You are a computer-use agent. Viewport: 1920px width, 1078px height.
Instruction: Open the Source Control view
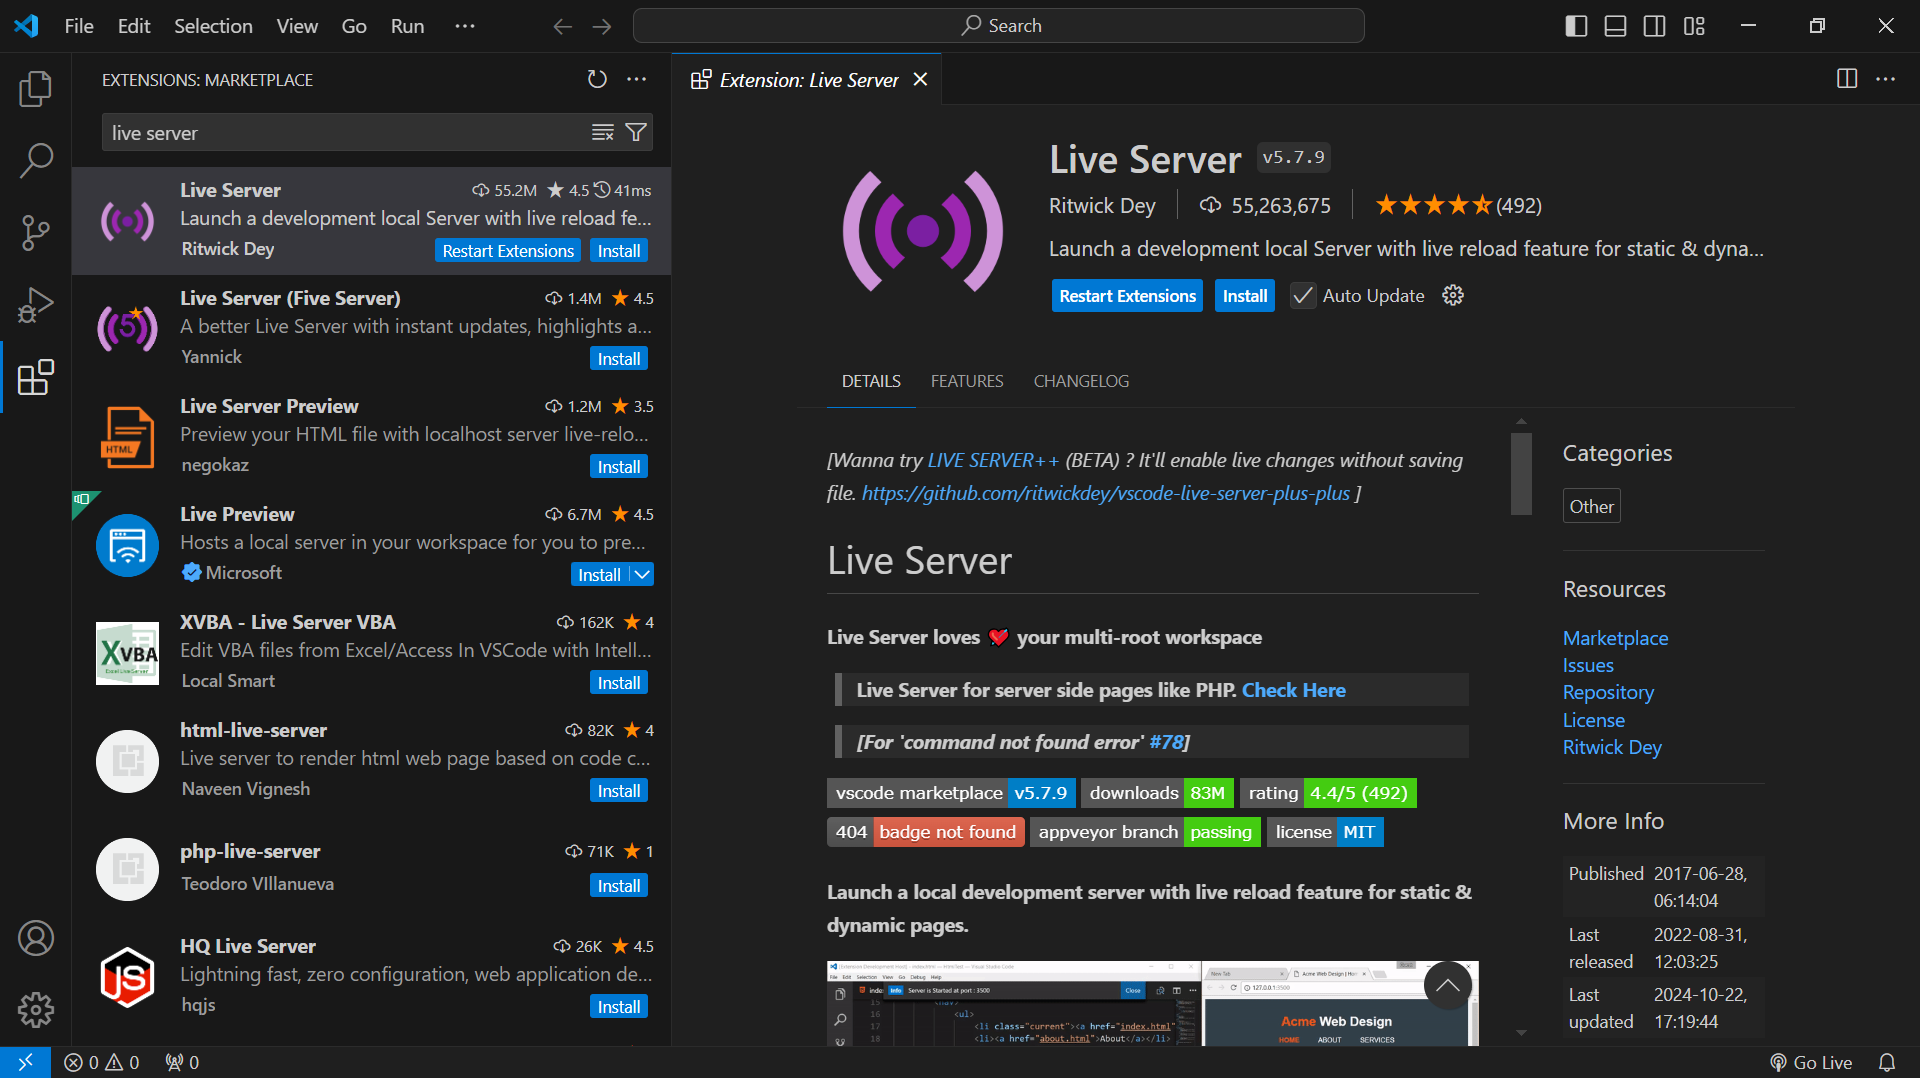pyautogui.click(x=36, y=232)
